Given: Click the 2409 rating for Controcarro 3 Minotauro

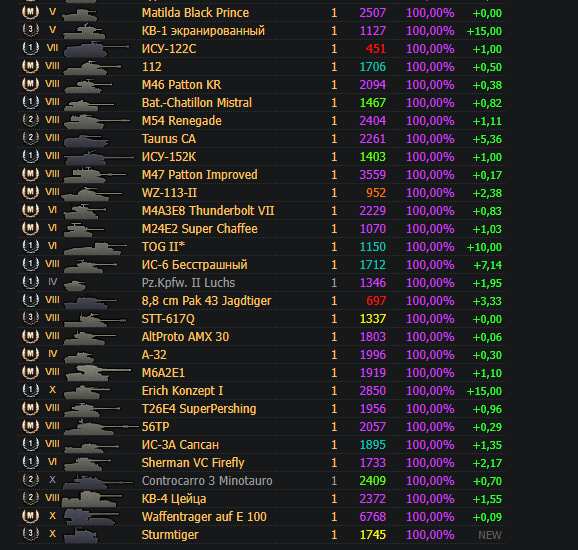Looking at the screenshot, I should click(373, 481).
